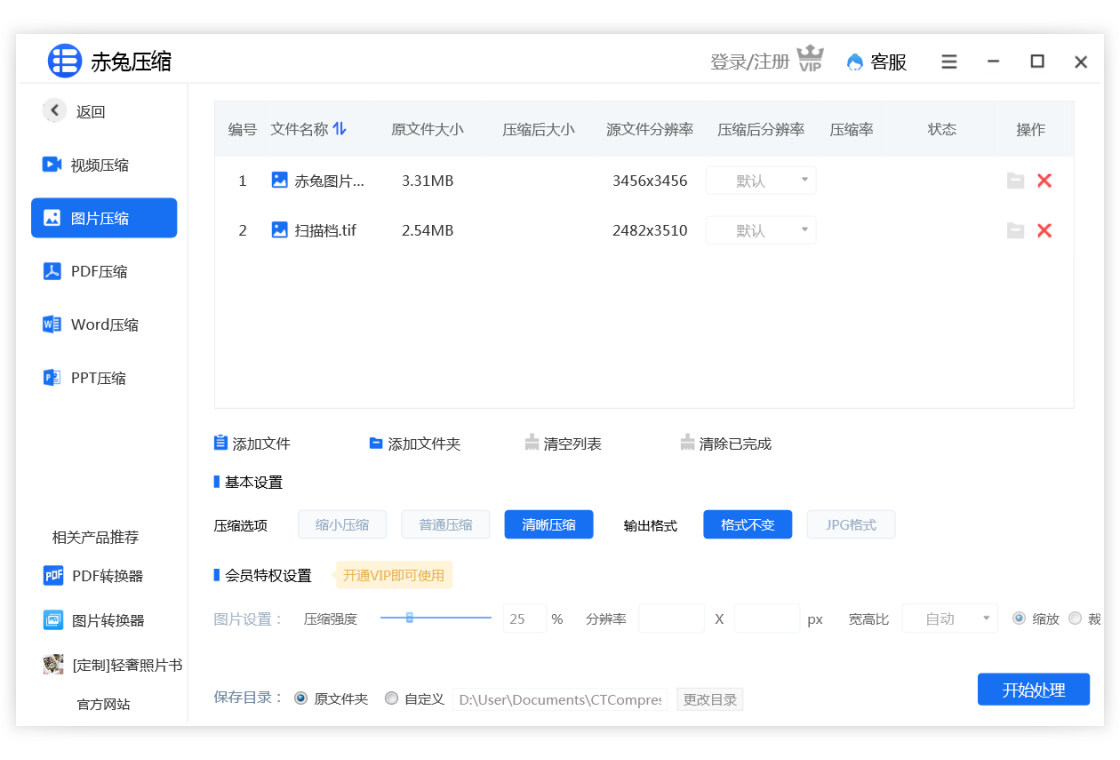Click the 压缩强度 percentage field showing 25

pyautogui.click(x=524, y=619)
